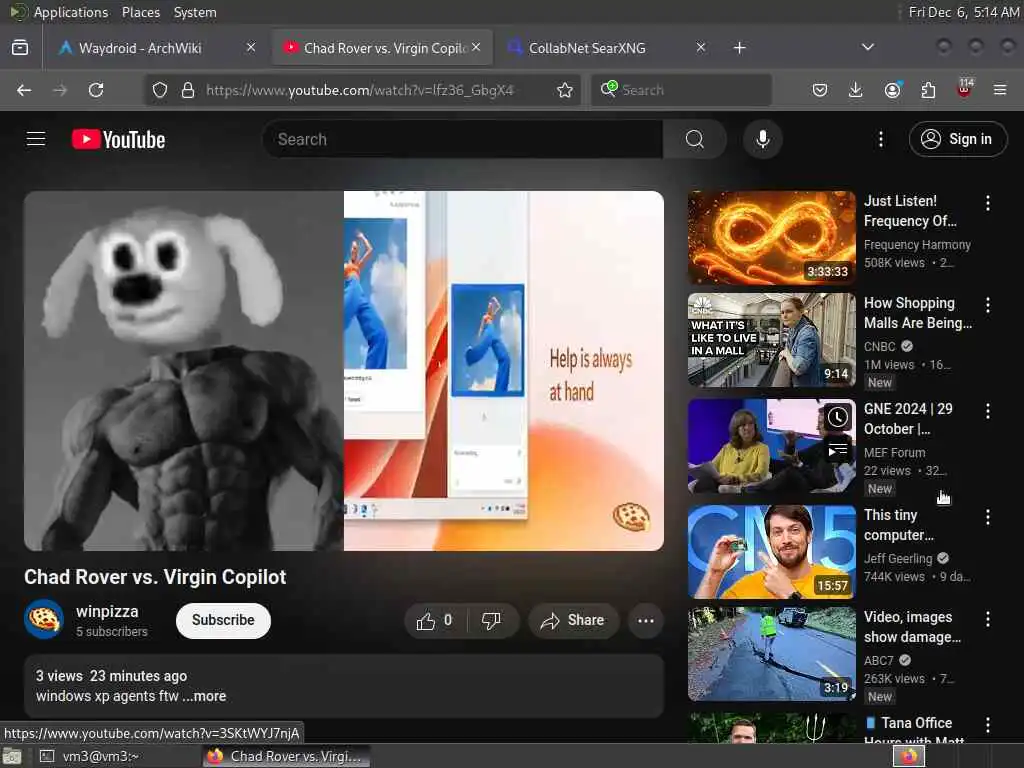1024x768 pixels.
Task: Open the Jeff Geerling channel link
Action: pyautogui.click(x=898, y=558)
